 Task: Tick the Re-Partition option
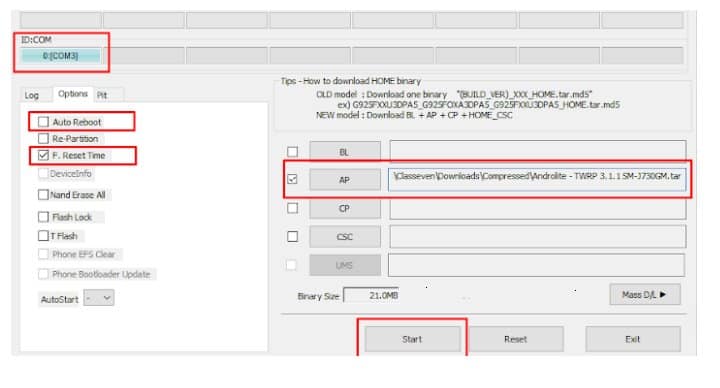[x=43, y=138]
